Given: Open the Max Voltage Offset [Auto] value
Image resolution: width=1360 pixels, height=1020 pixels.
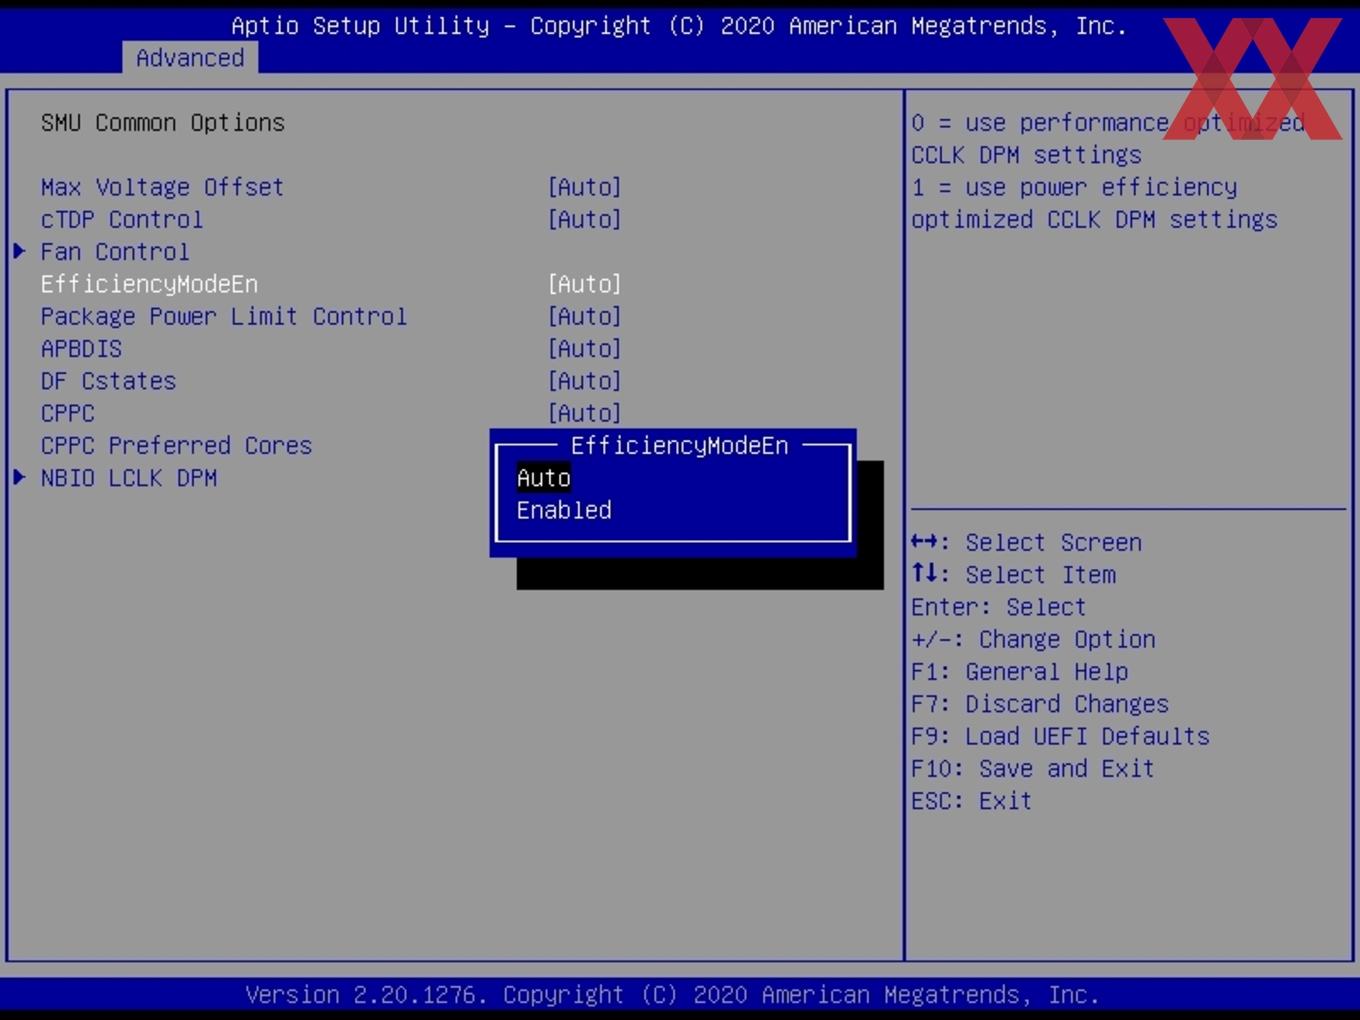Looking at the screenshot, I should tap(585, 187).
